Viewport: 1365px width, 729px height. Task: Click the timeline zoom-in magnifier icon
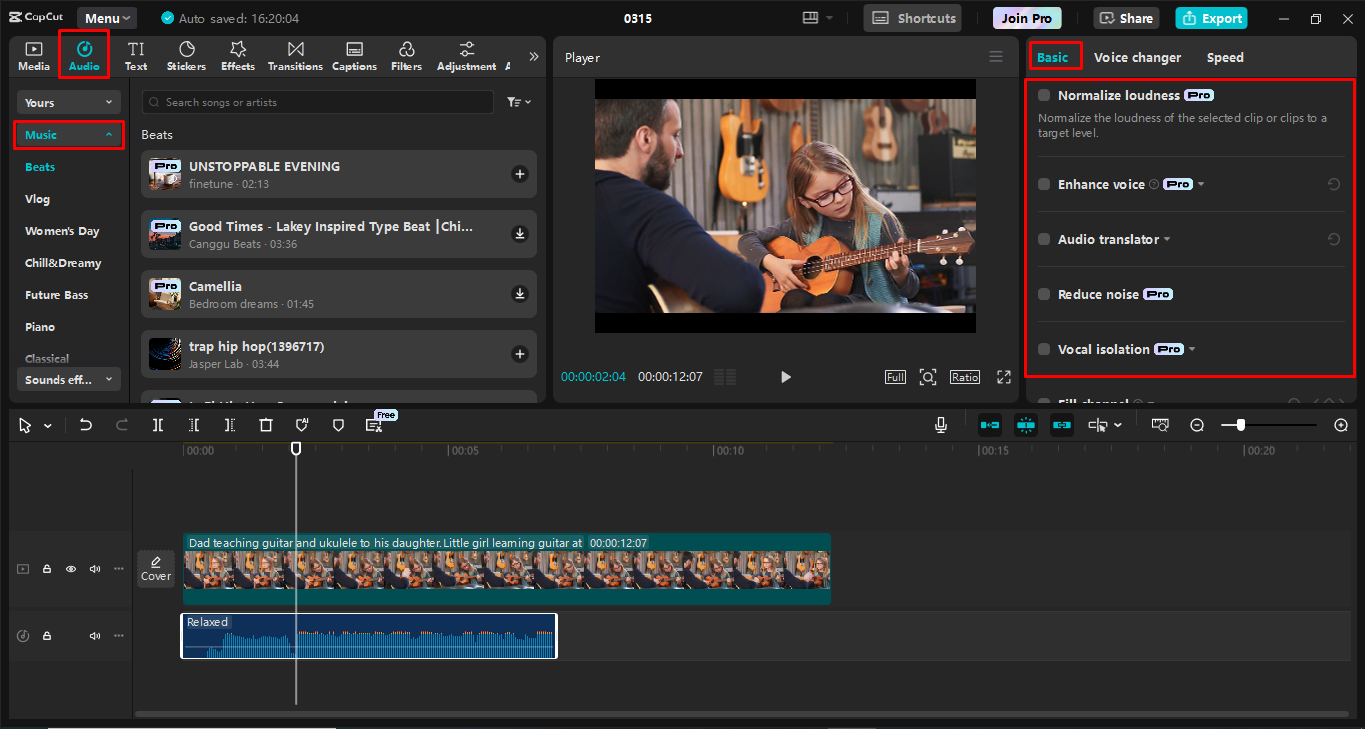[x=1341, y=424]
